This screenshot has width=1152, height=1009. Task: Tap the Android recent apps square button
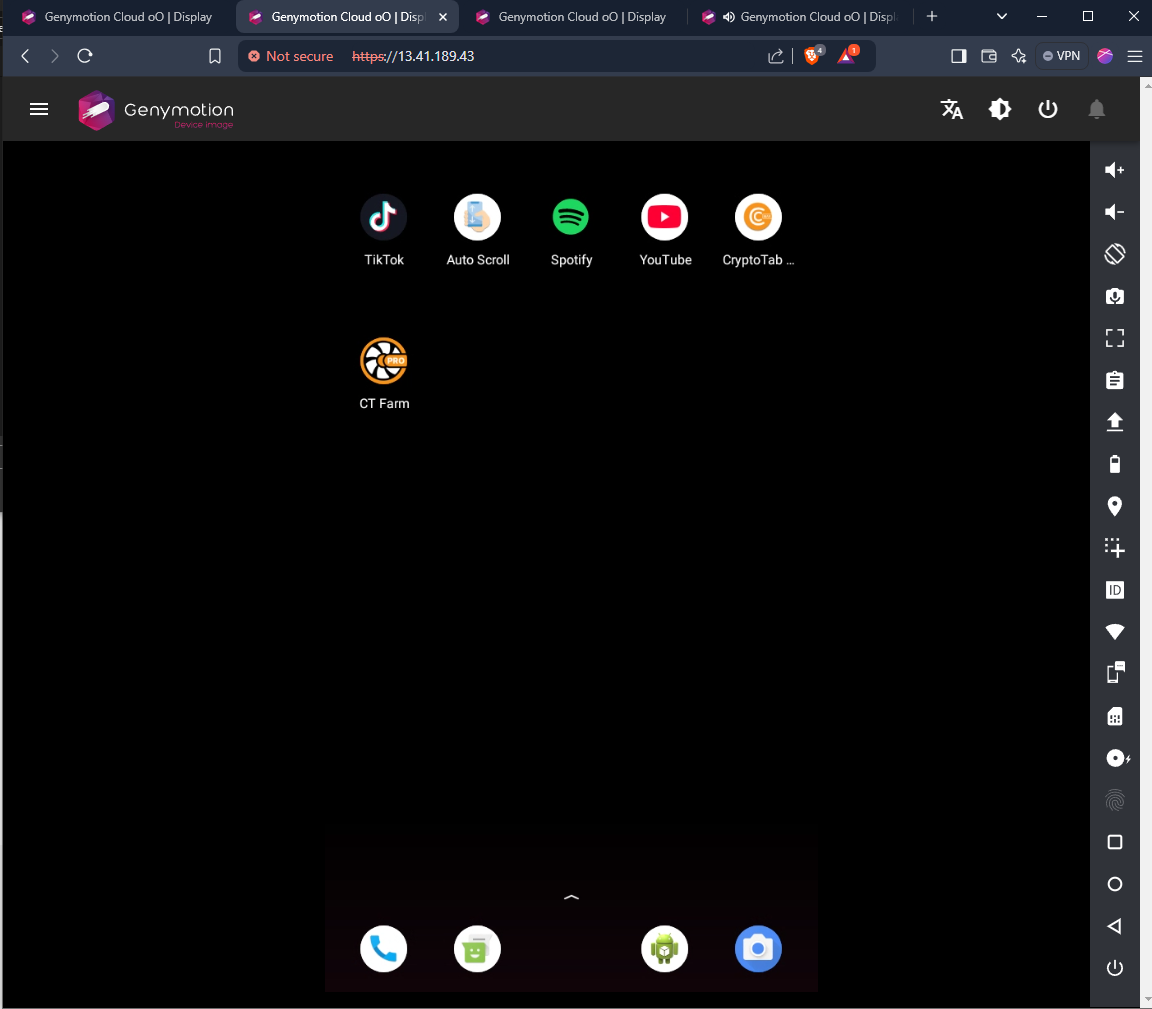click(1115, 841)
